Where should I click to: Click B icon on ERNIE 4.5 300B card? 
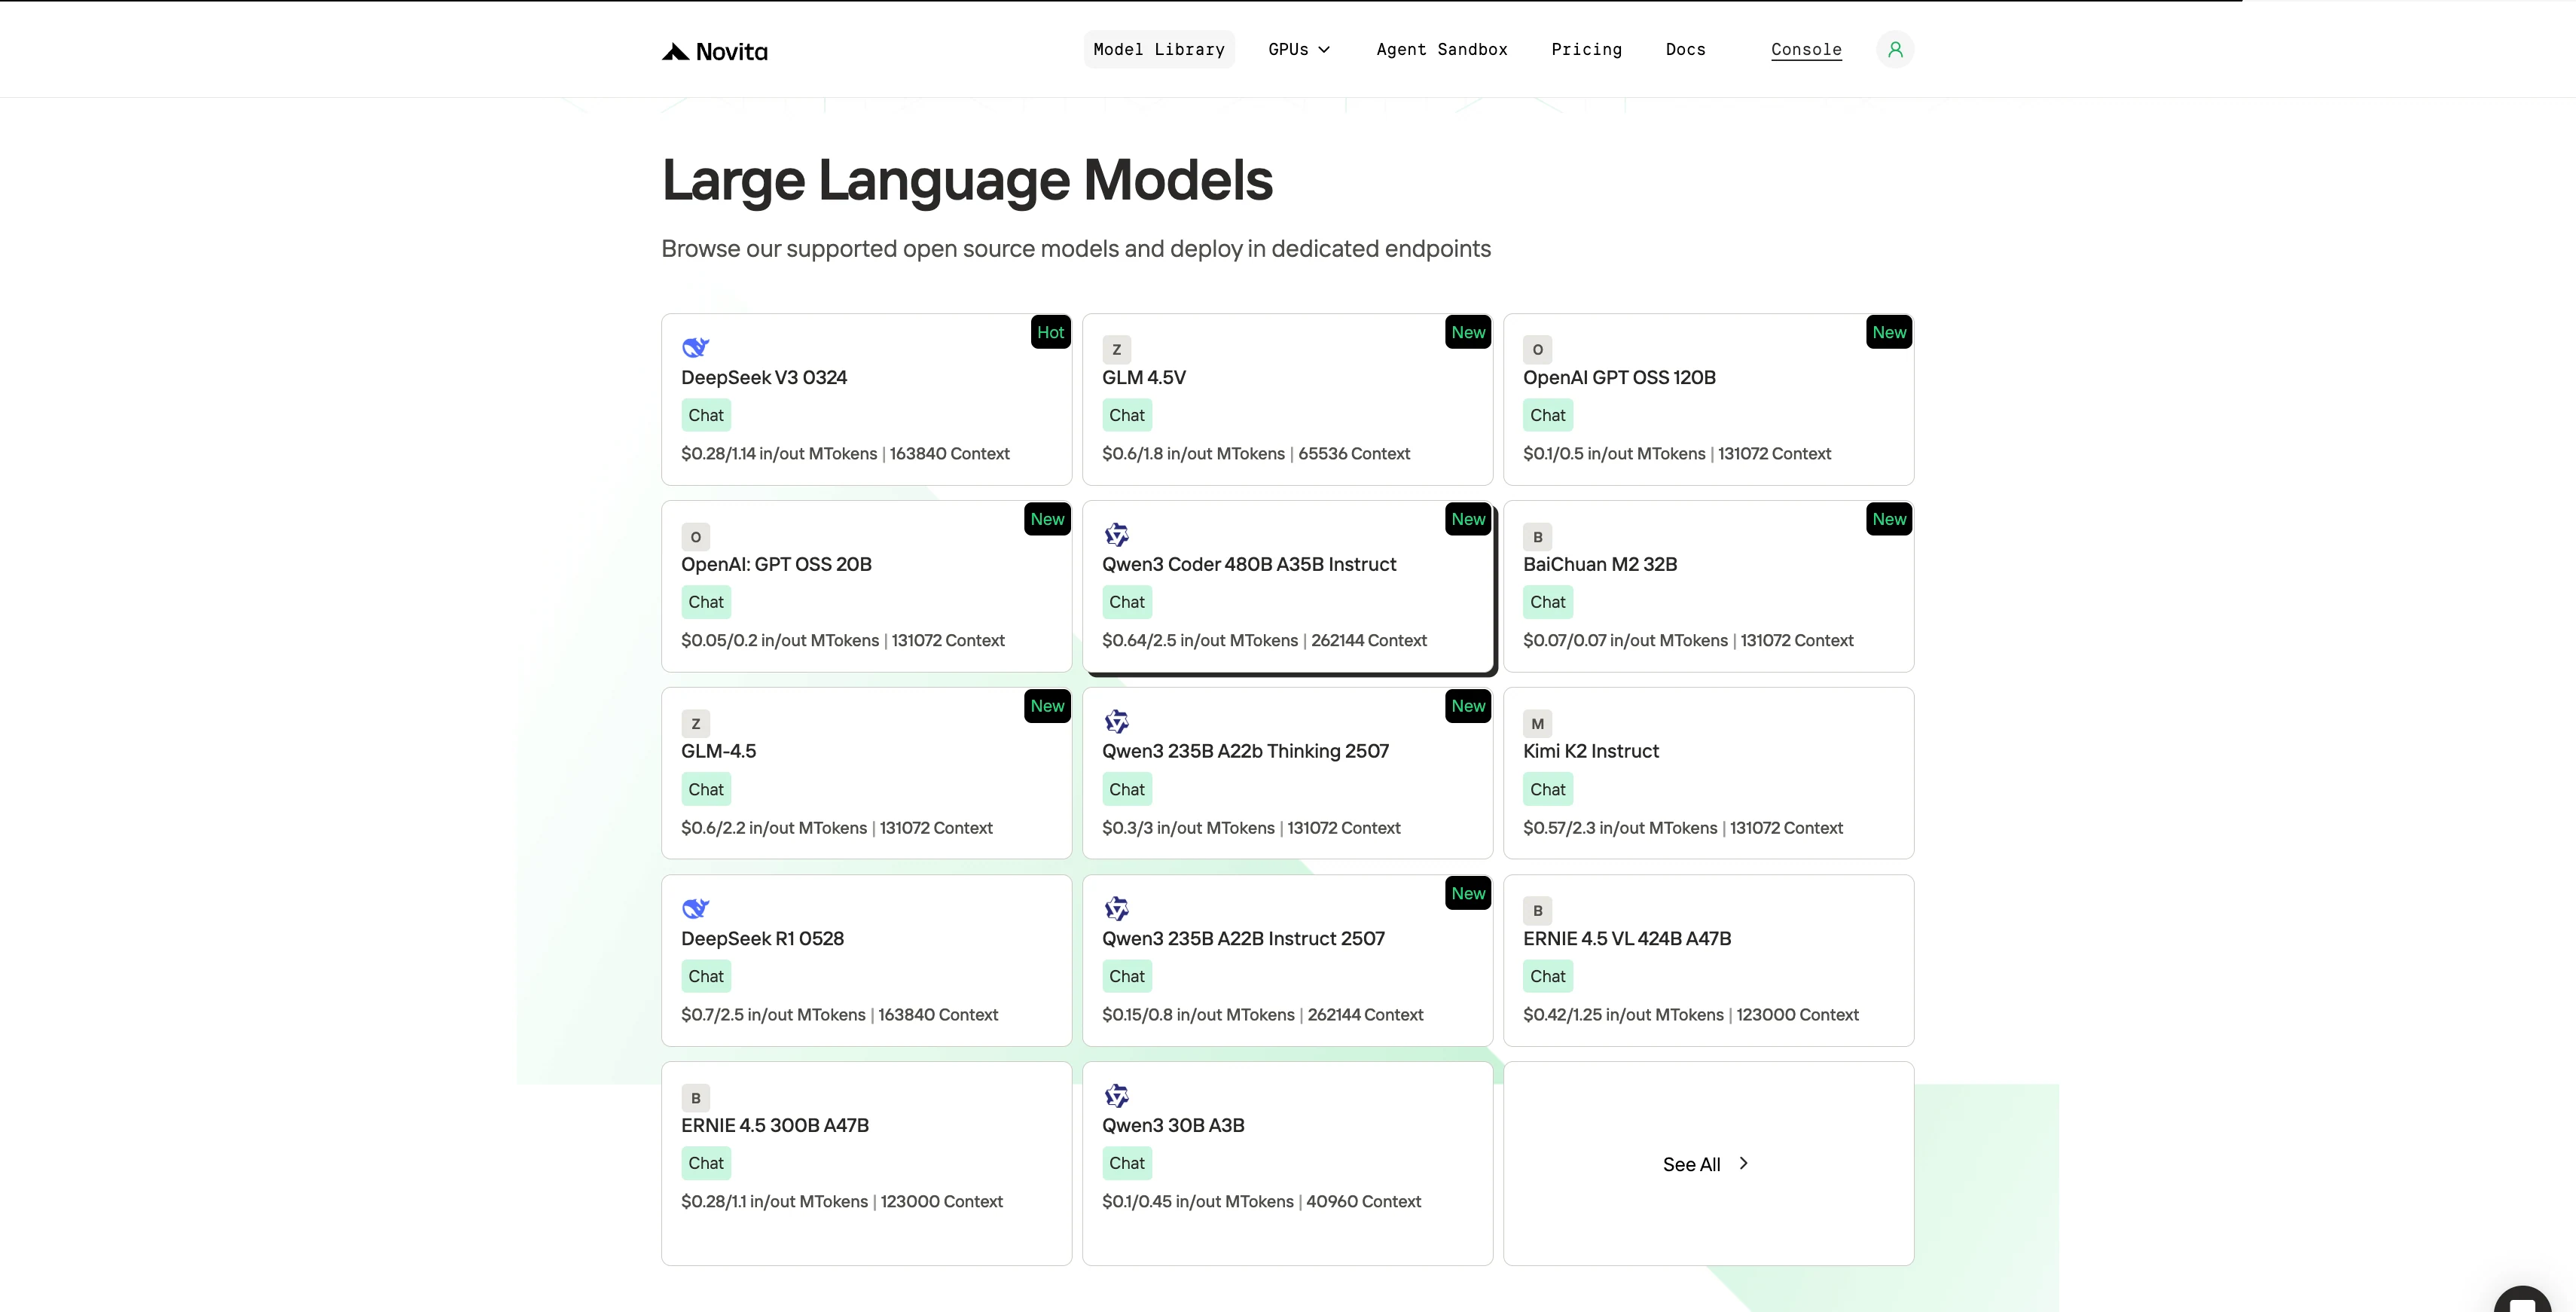pos(695,1097)
